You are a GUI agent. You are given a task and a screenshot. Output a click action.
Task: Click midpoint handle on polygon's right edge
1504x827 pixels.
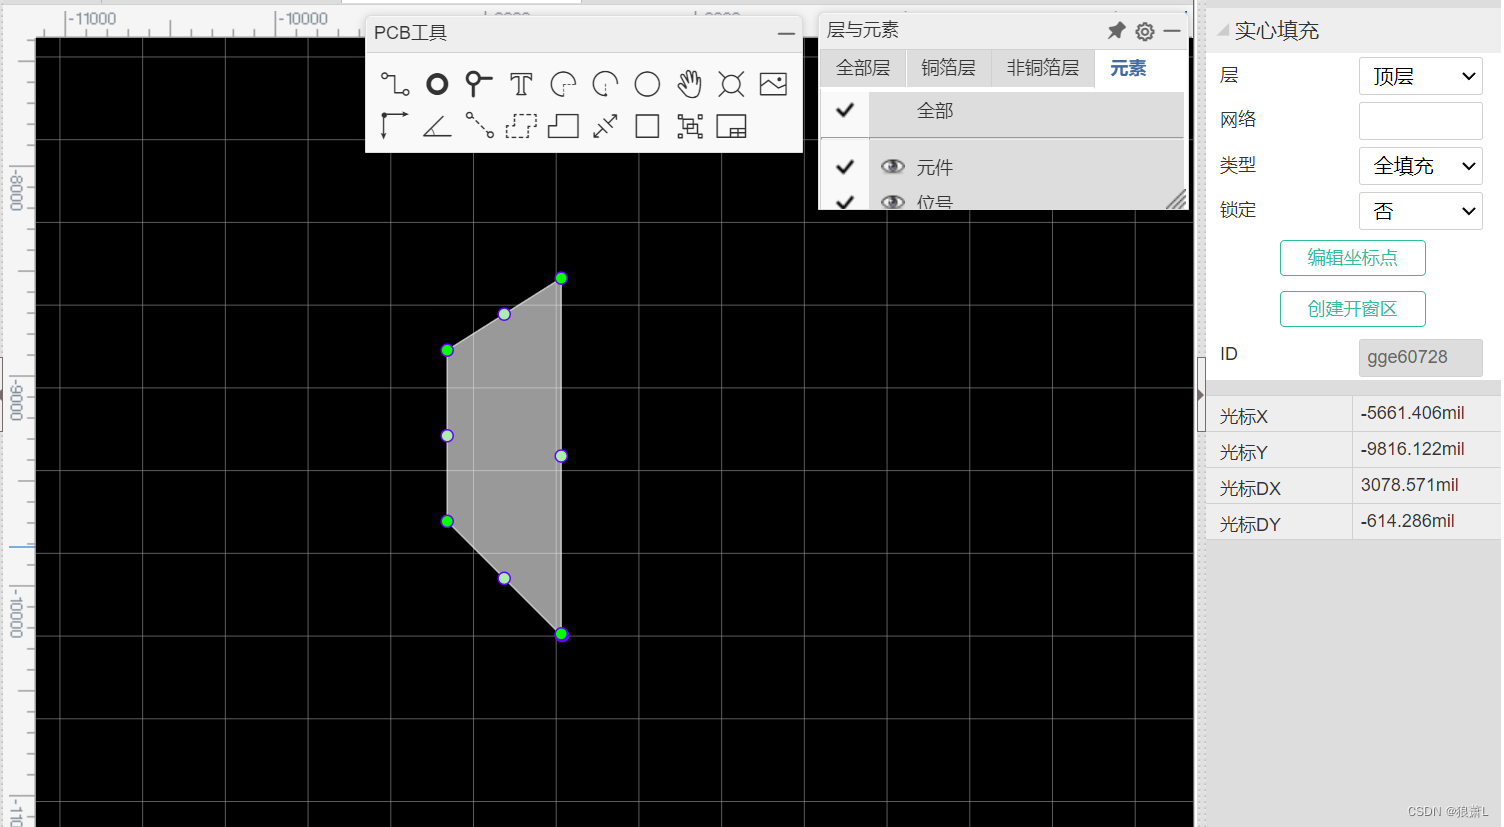[x=561, y=456]
